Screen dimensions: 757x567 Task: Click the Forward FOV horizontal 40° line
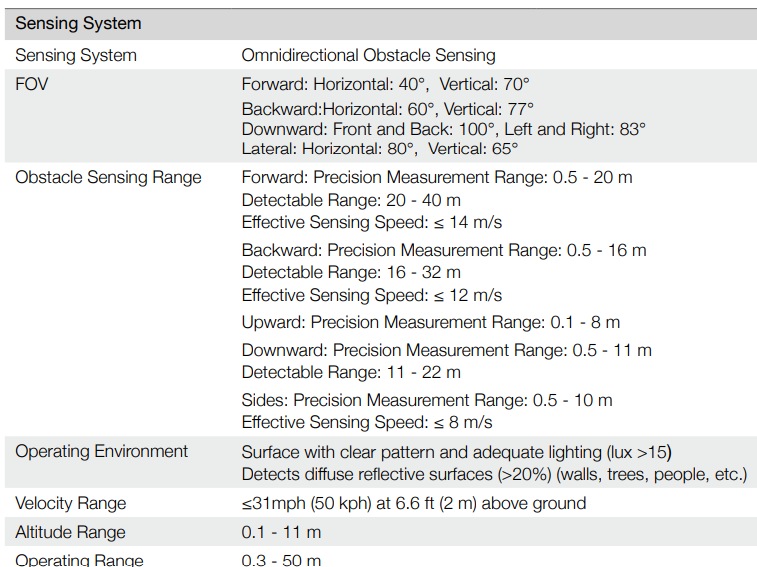pos(385,84)
